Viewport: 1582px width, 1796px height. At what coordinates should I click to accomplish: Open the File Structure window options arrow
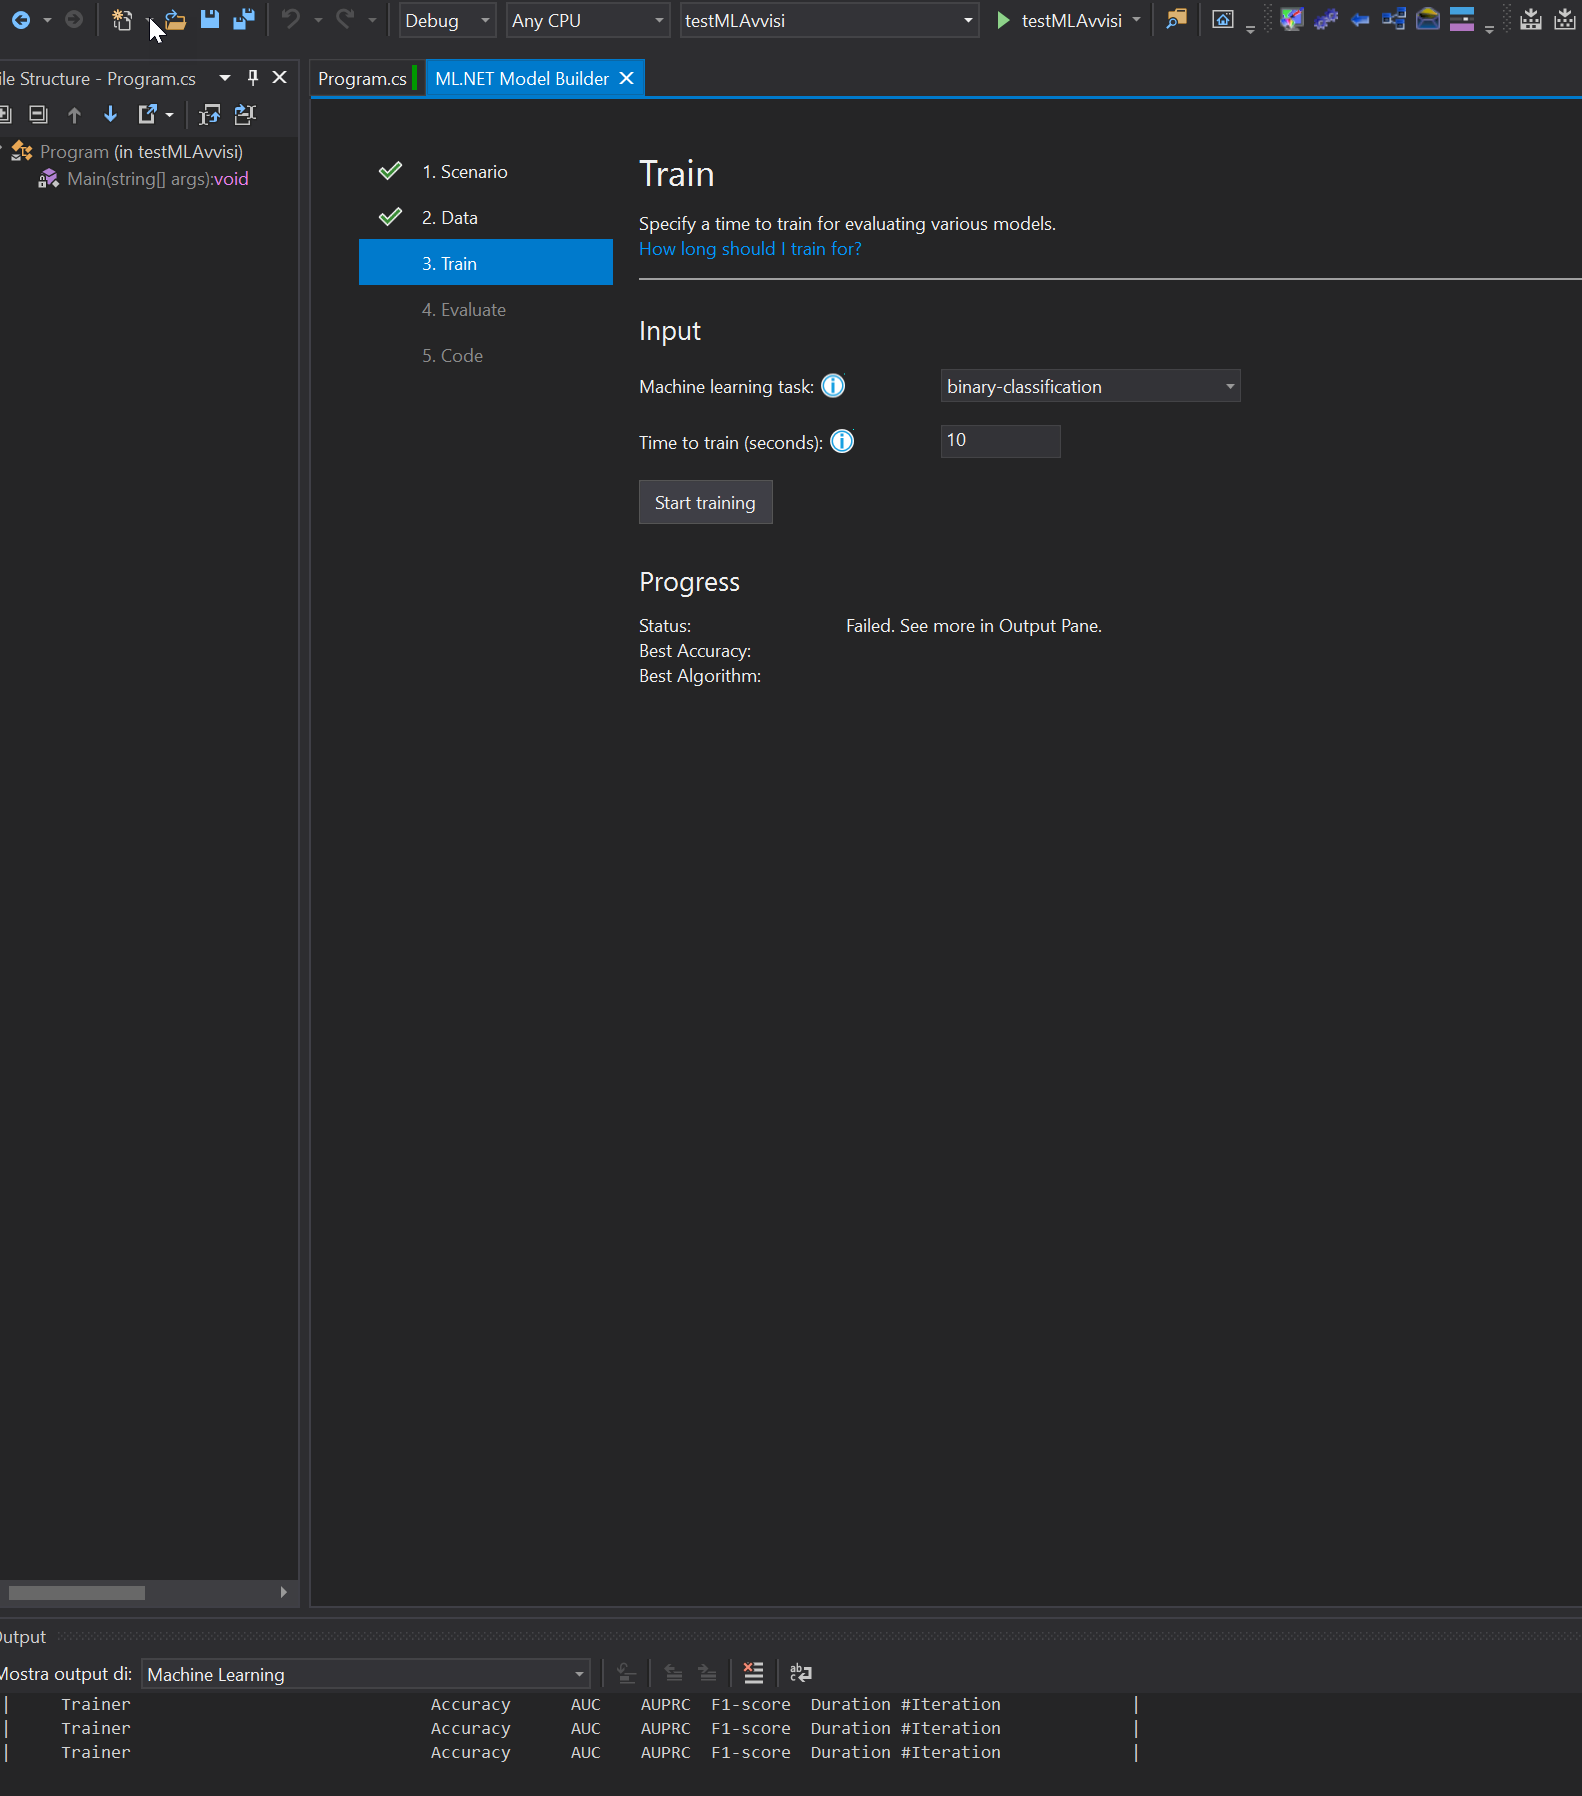[x=225, y=78]
